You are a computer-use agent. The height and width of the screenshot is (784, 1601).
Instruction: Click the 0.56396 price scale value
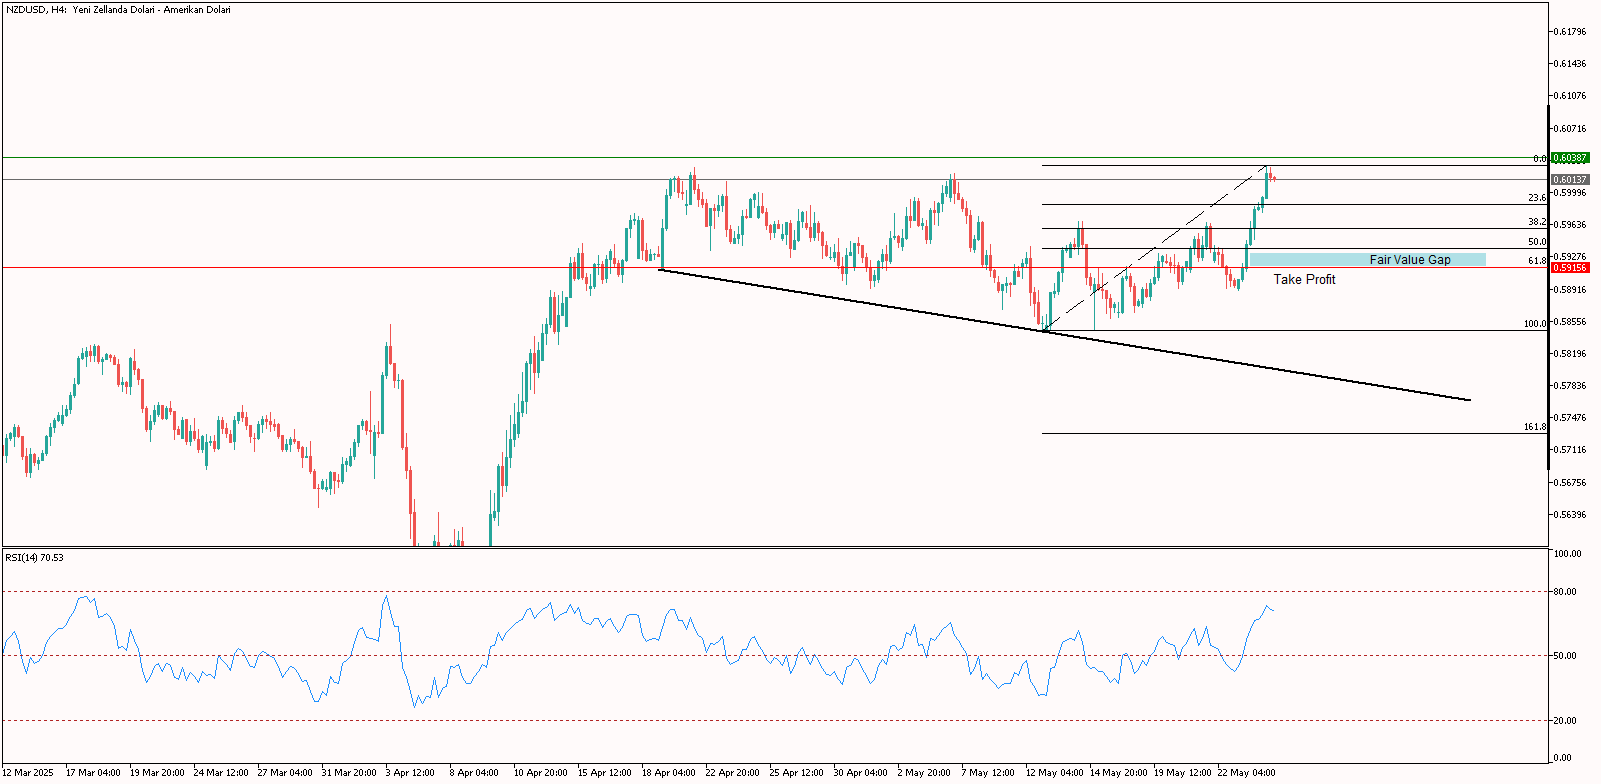point(1570,515)
